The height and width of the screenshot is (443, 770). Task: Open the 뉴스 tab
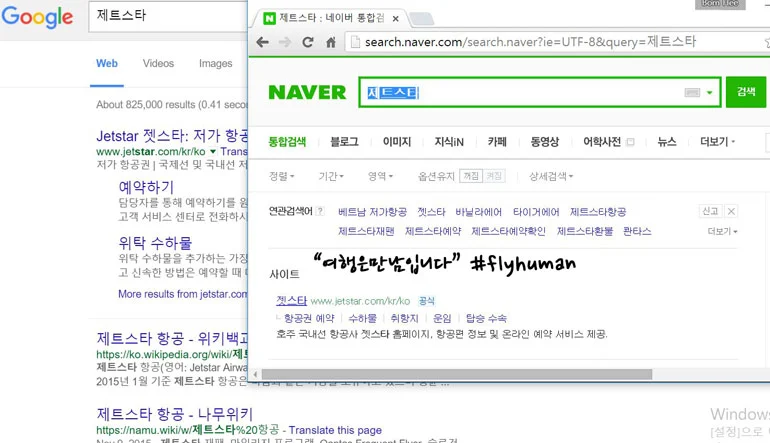click(x=667, y=142)
